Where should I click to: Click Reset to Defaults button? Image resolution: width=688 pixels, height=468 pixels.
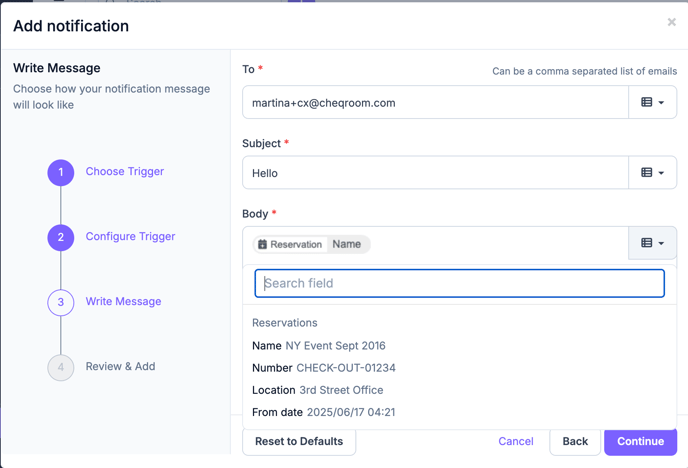click(x=299, y=441)
